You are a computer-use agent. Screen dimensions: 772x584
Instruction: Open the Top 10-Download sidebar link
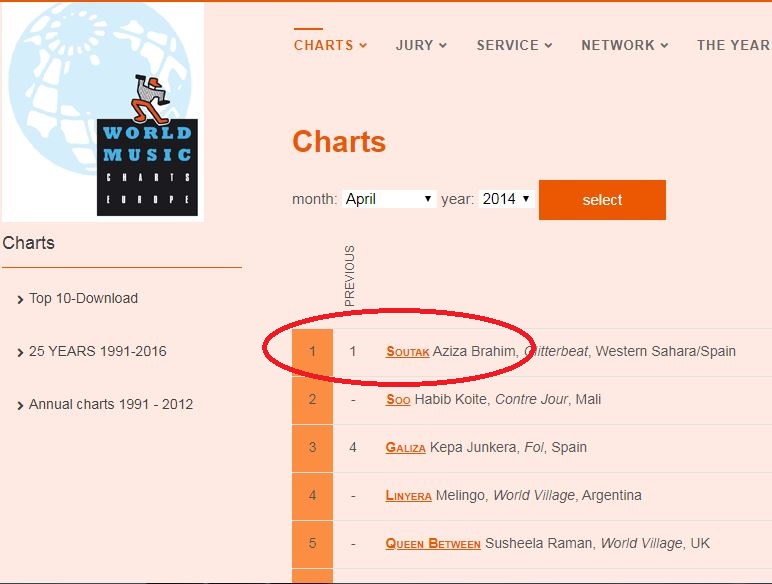[83, 298]
